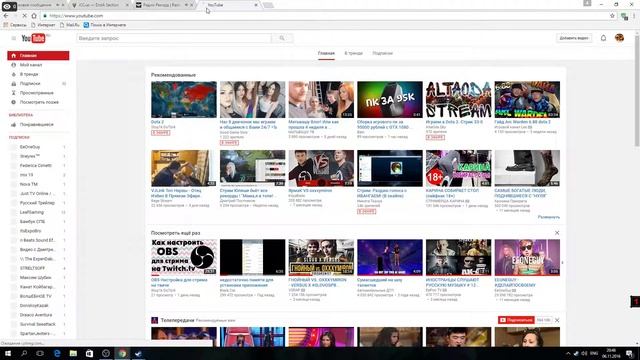This screenshot has width=640, height=360.
Task: Click the browser back arrow
Action: click(6, 16)
